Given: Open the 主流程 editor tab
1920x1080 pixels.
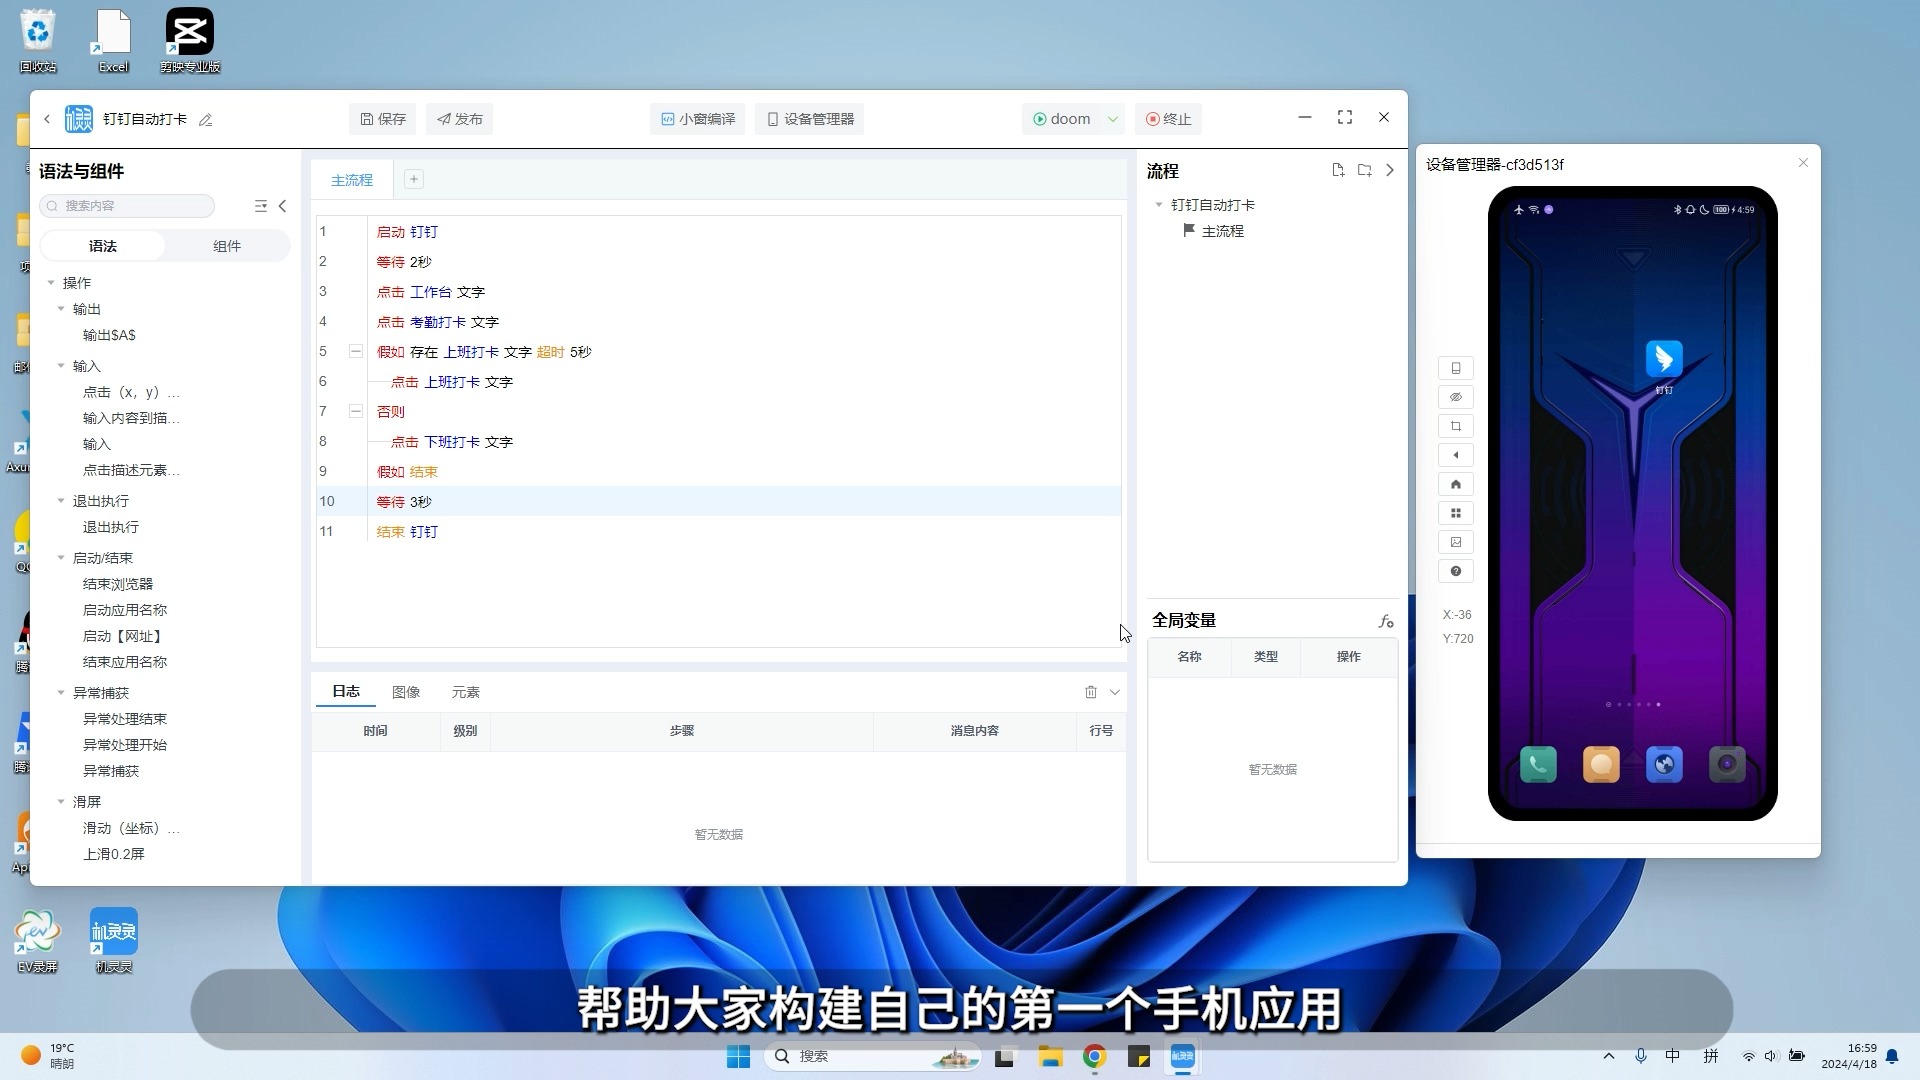Looking at the screenshot, I should pos(352,180).
